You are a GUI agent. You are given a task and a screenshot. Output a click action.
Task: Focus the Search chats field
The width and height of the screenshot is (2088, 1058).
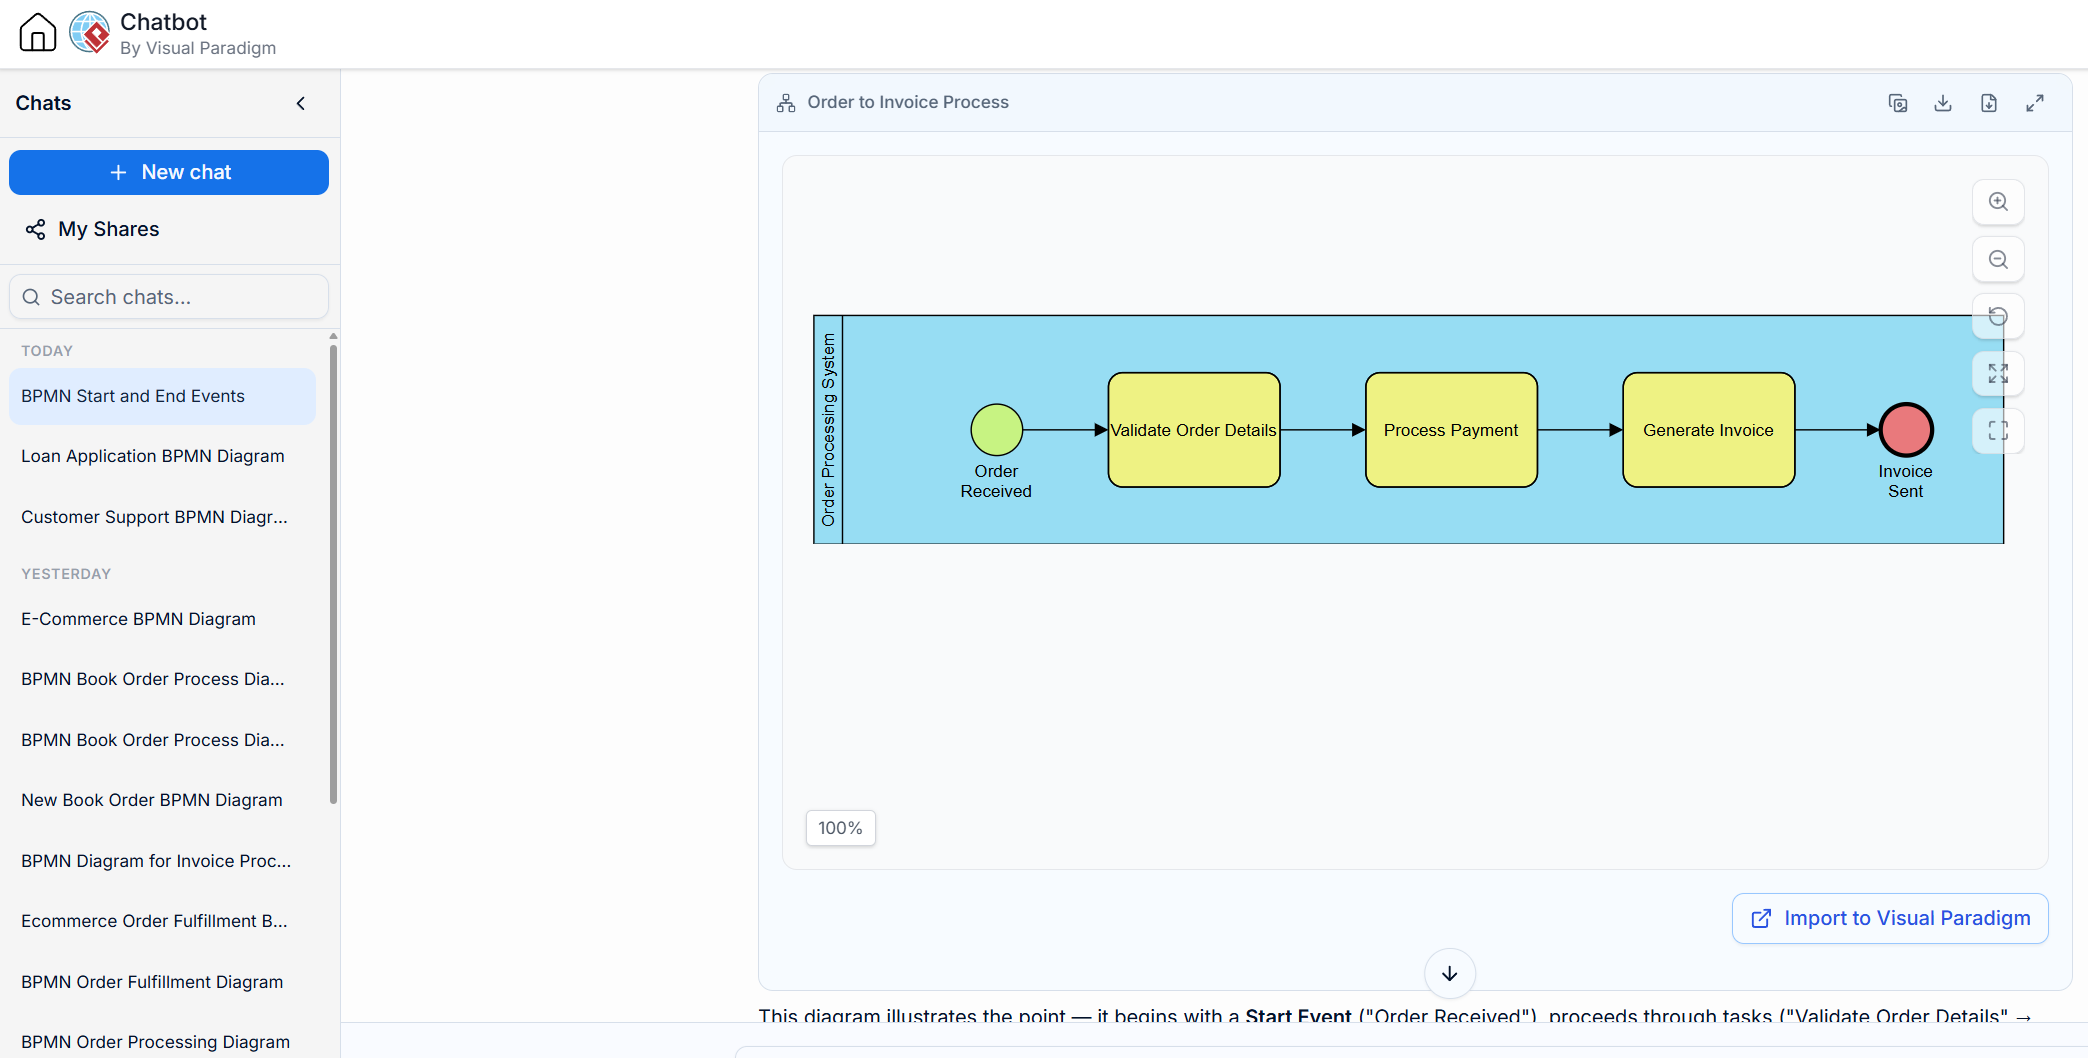169,297
